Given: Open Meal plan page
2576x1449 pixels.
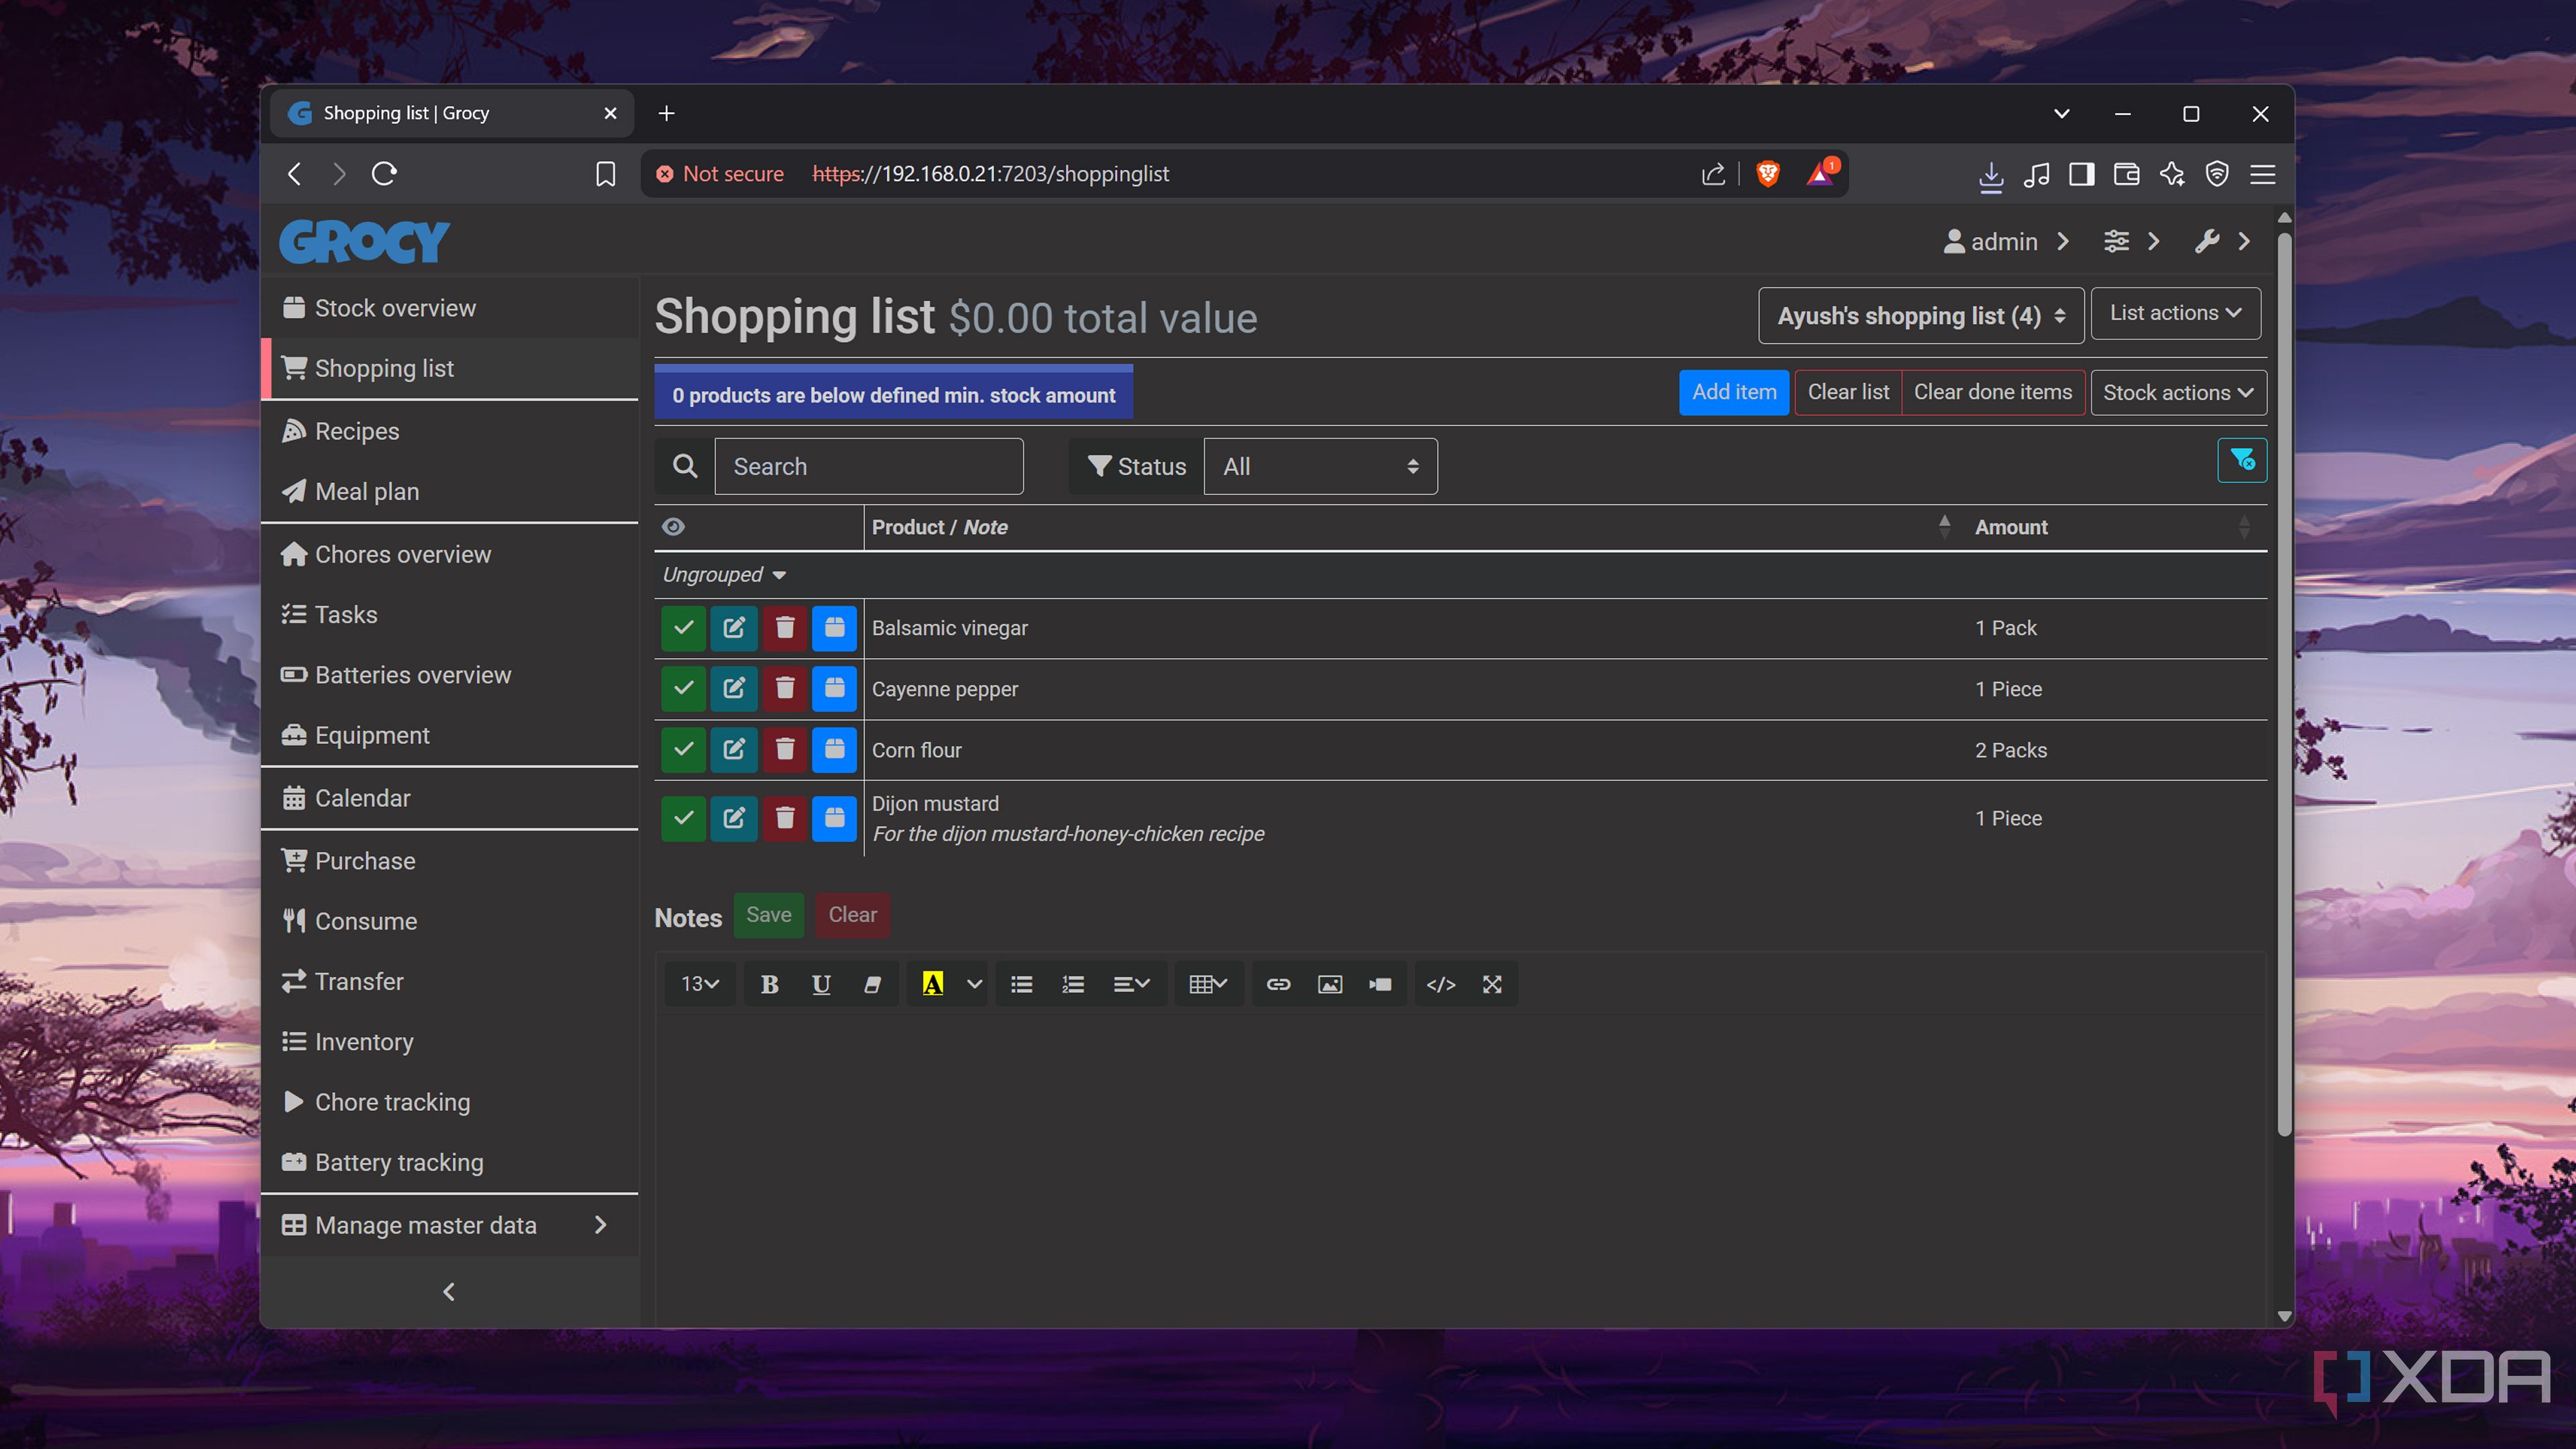Looking at the screenshot, I should point(449,492).
